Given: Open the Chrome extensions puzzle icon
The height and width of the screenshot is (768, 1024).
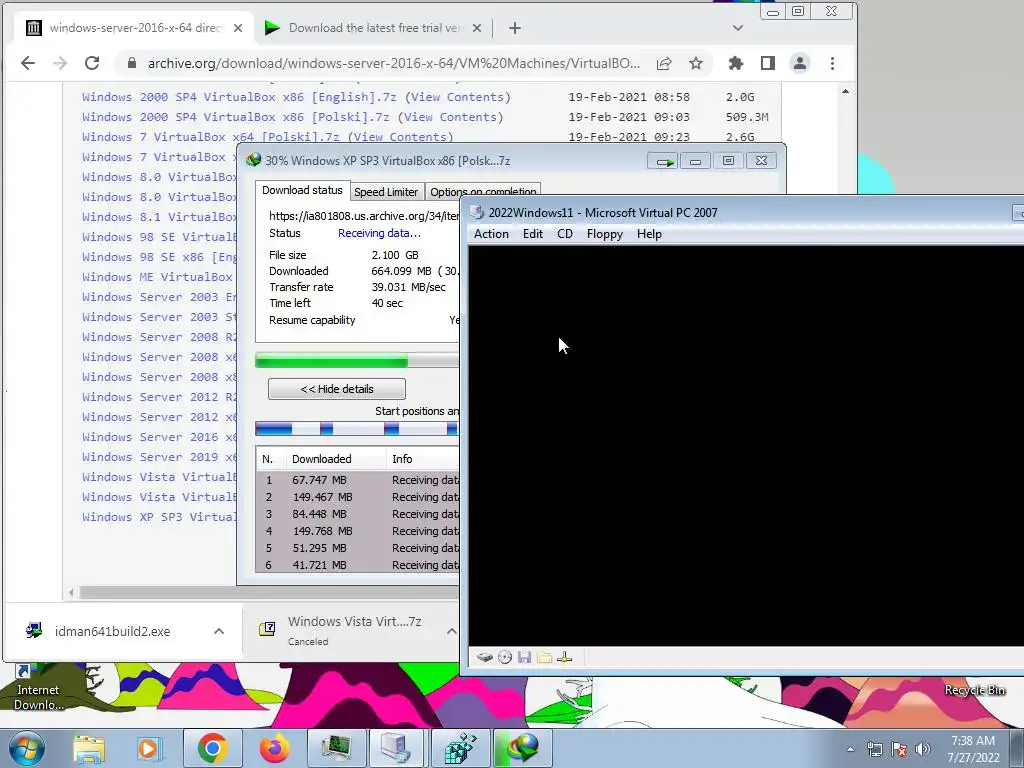Looking at the screenshot, I should [736, 63].
